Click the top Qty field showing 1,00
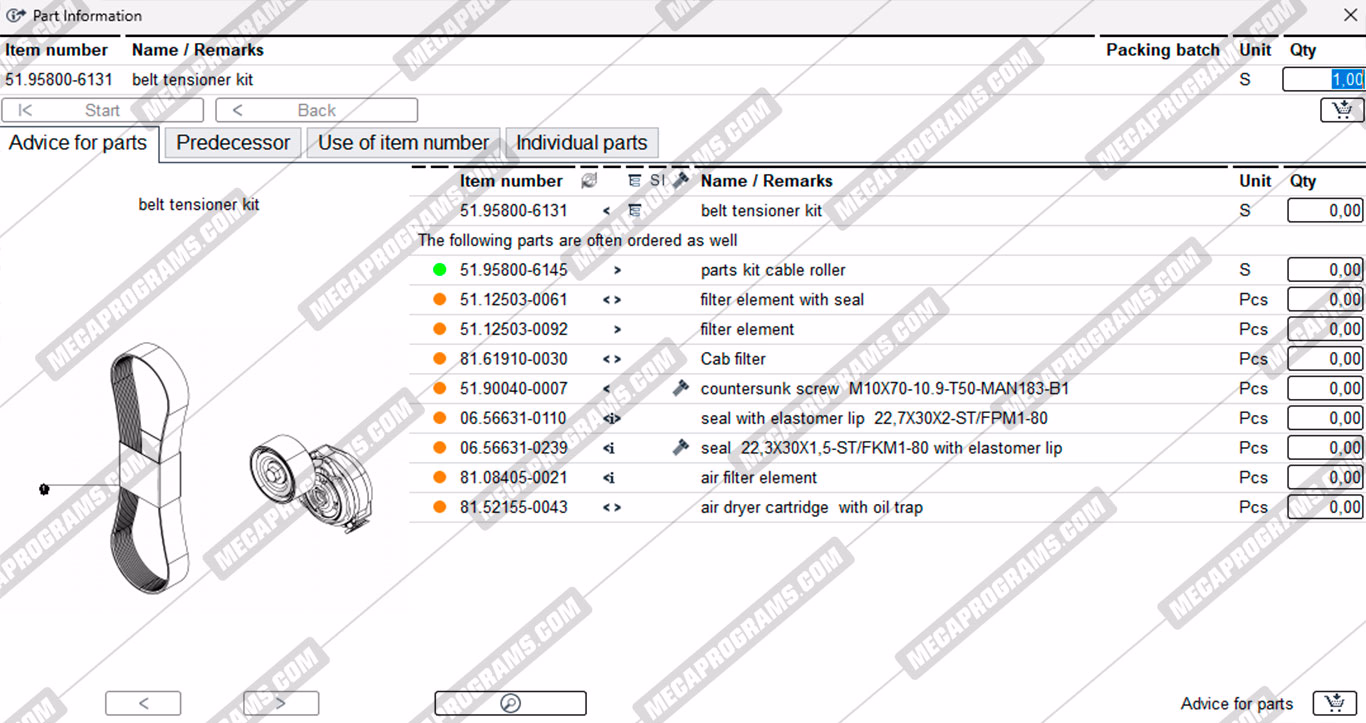This screenshot has width=1366, height=723. coord(1323,80)
